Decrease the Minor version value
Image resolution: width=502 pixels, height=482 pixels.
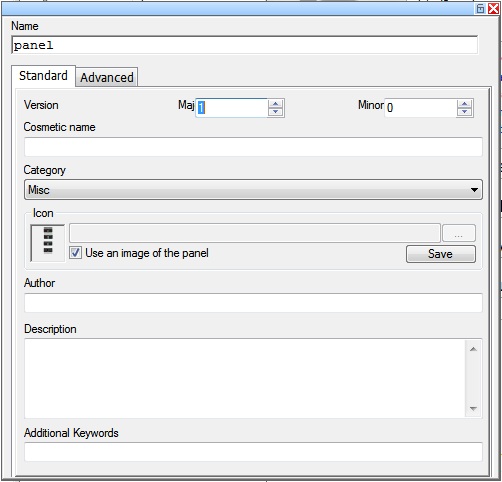(x=465, y=112)
